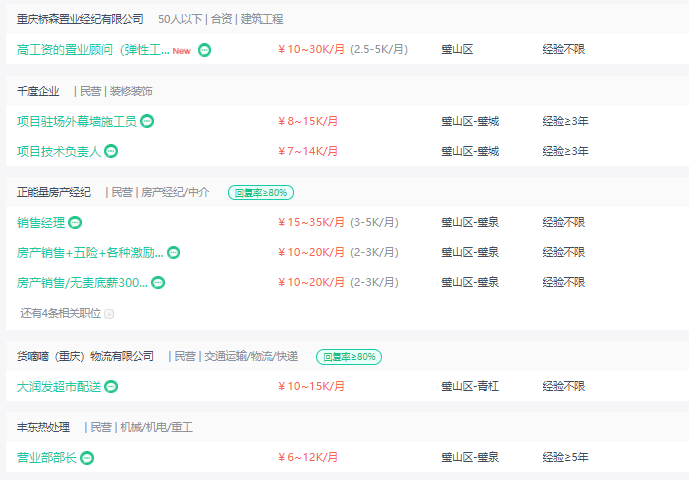The height and width of the screenshot is (480, 689).
Task: Open the 大润发超市配送 job listing
Action: pyautogui.click(x=59, y=387)
